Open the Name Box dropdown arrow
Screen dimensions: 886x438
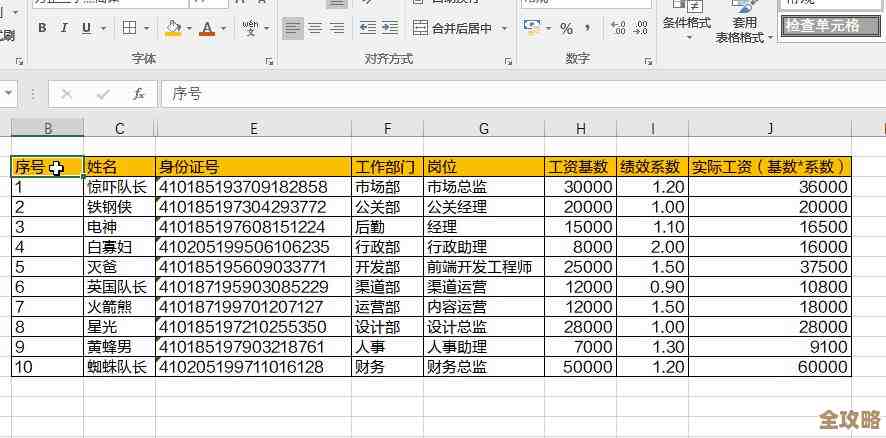(8, 94)
